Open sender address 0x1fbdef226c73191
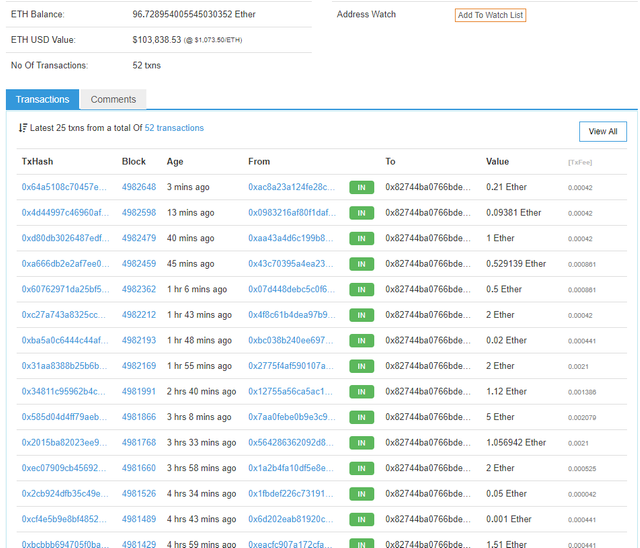Image resolution: width=640 pixels, height=548 pixels. point(291,493)
